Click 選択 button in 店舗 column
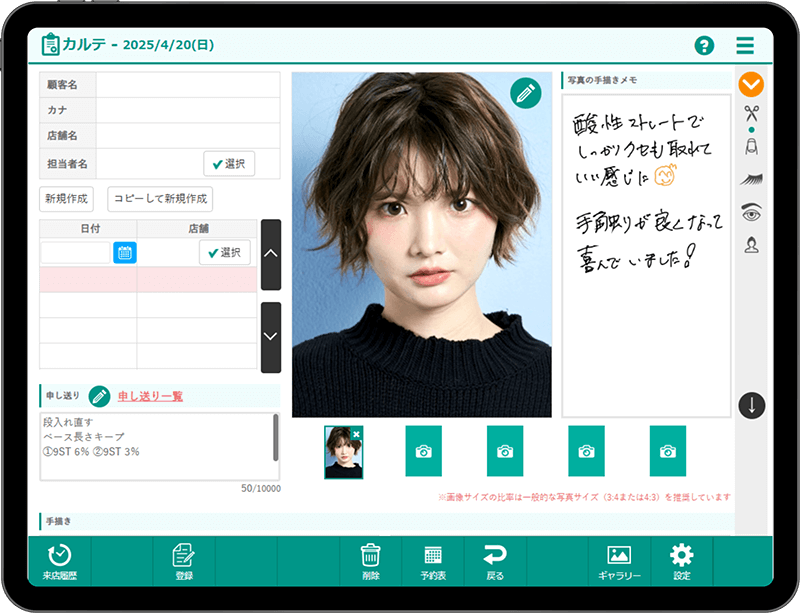The image size is (800, 613). pos(224,252)
